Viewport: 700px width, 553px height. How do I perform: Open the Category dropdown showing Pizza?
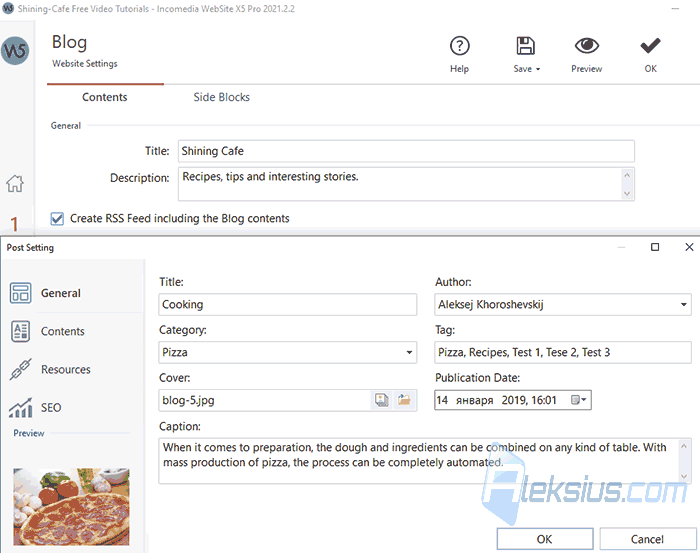point(409,352)
